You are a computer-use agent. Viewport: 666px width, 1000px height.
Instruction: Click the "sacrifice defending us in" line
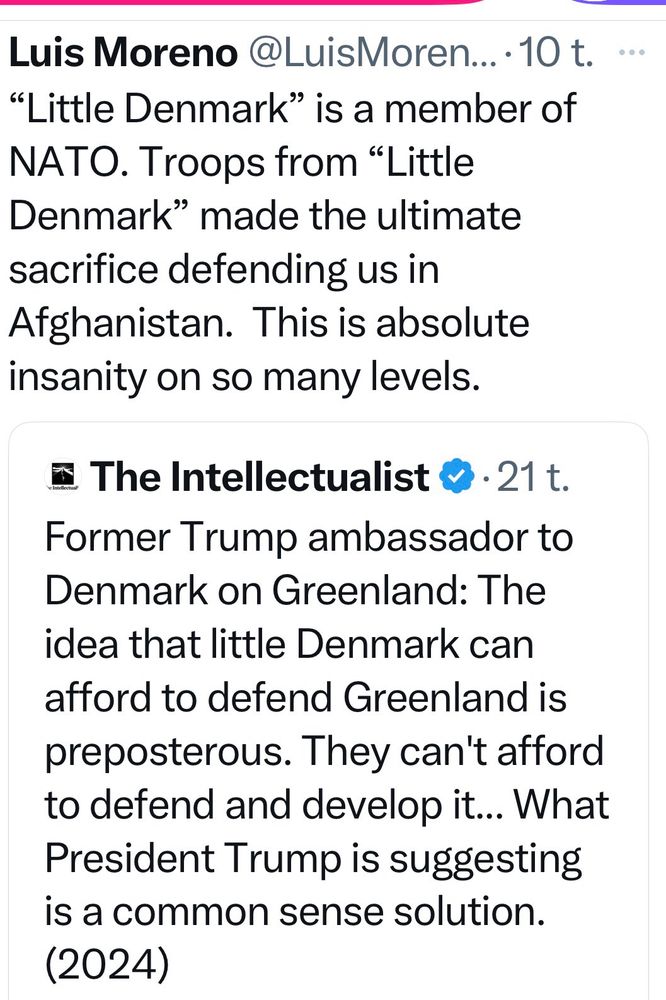click(225, 269)
